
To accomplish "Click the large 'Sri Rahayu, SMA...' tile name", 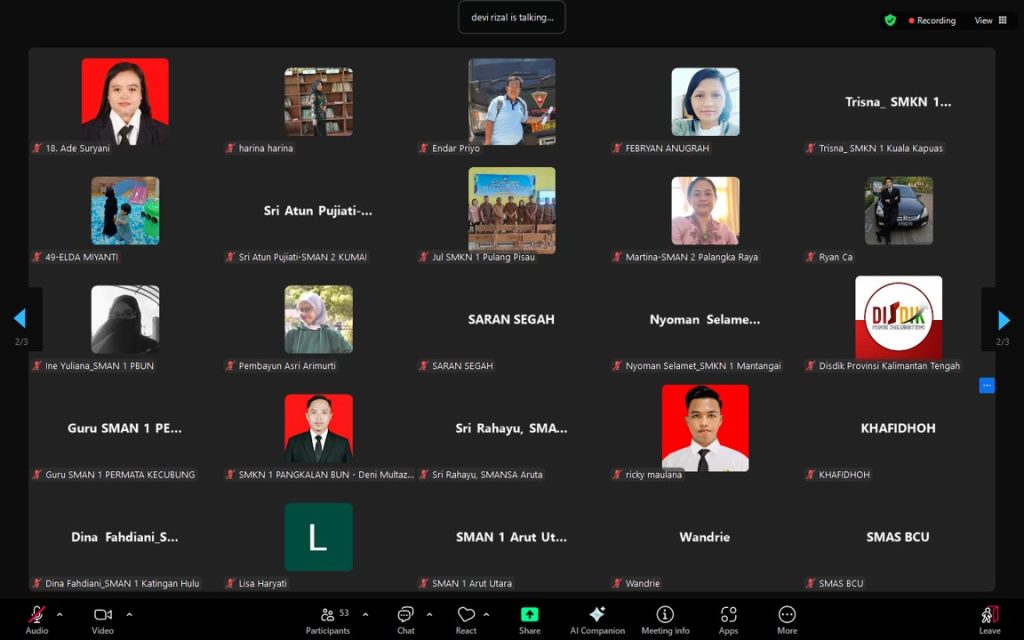I will pyautogui.click(x=511, y=428).
